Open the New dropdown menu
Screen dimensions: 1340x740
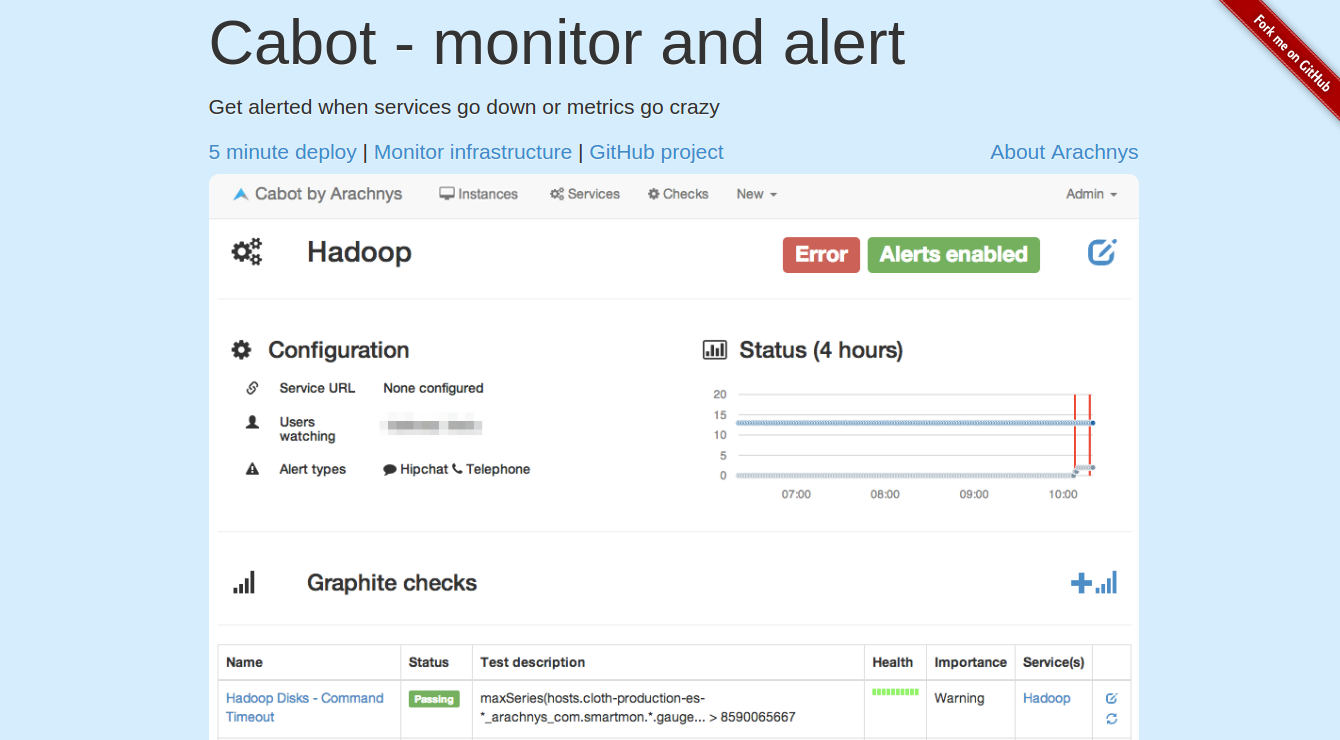point(756,194)
